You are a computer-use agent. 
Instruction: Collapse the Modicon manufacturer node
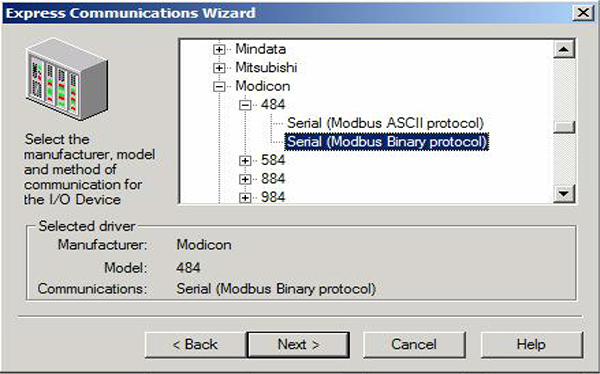(x=219, y=87)
